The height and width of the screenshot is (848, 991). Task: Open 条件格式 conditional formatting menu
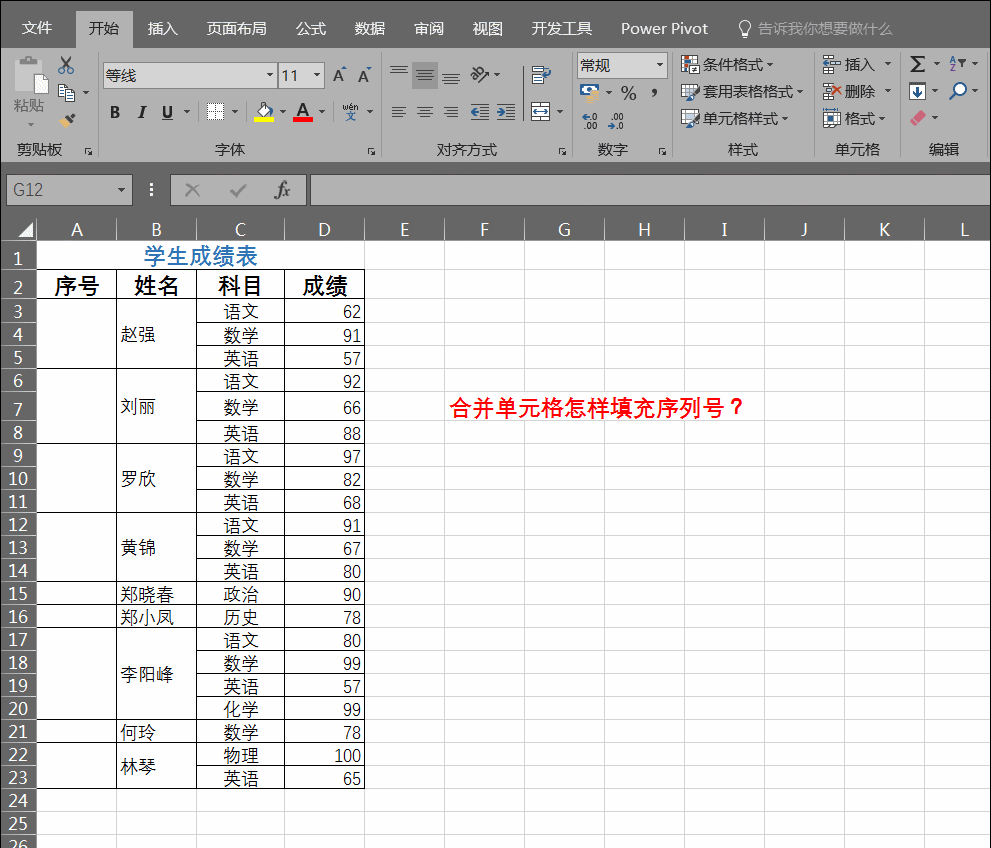tap(727, 64)
